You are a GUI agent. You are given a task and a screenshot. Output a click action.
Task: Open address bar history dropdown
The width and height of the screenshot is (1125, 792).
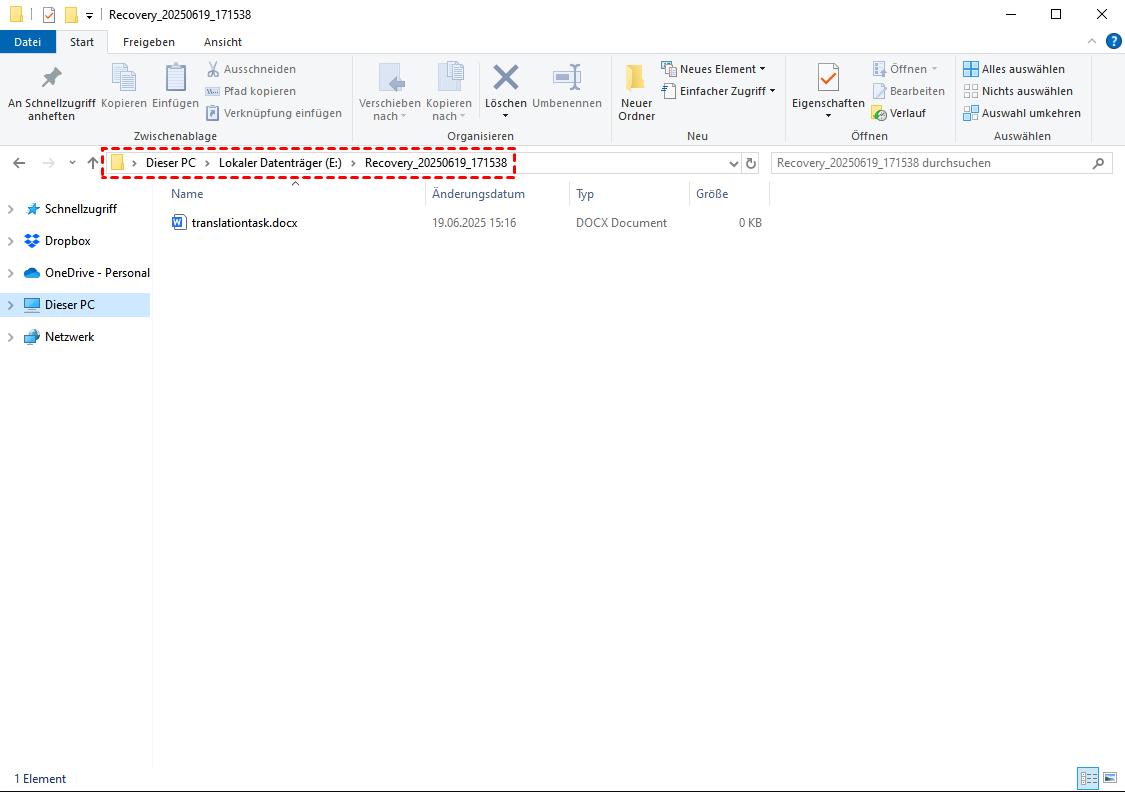(733, 164)
